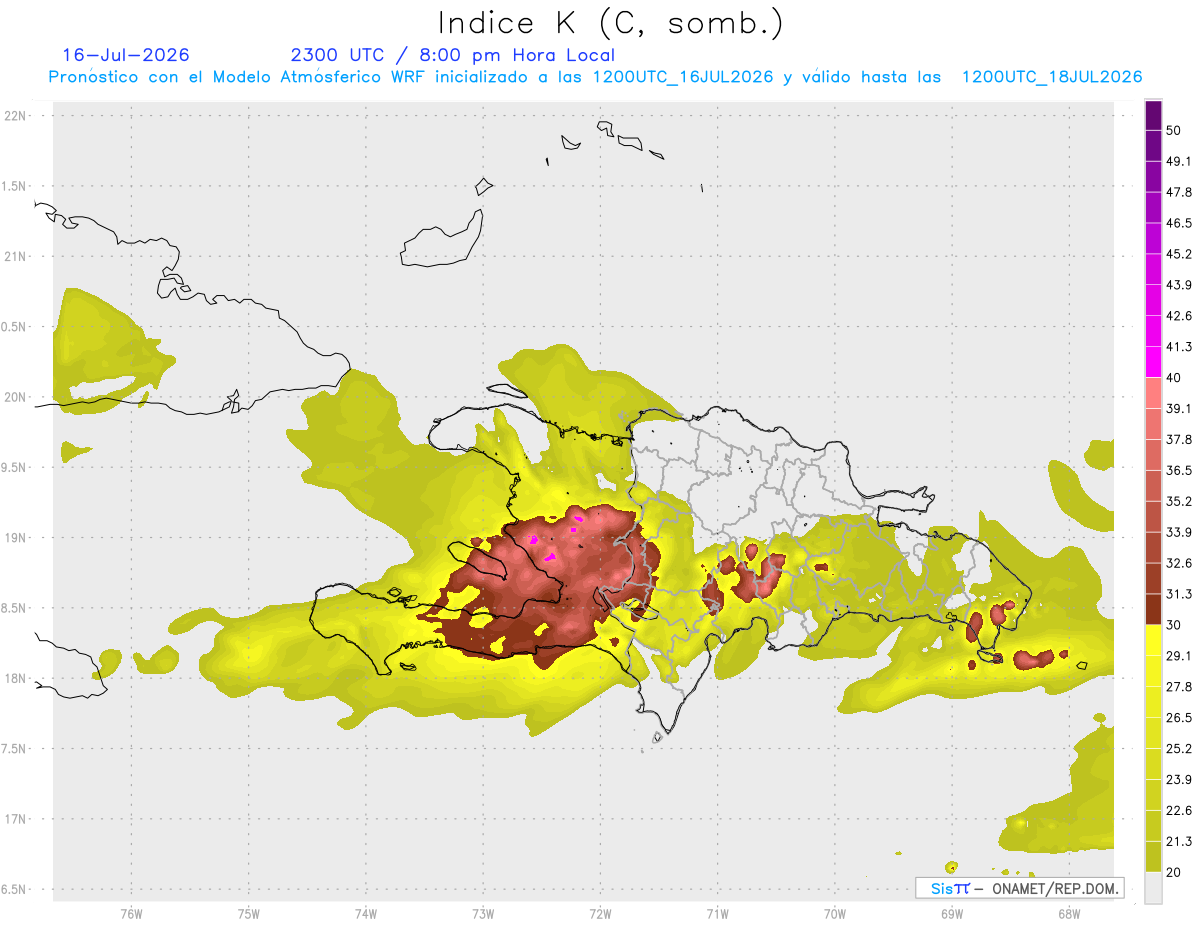Click the "SisTT - ONAMET/REP.DOM." credit box
Viewport: 1200px width, 927px height.
(1019, 888)
